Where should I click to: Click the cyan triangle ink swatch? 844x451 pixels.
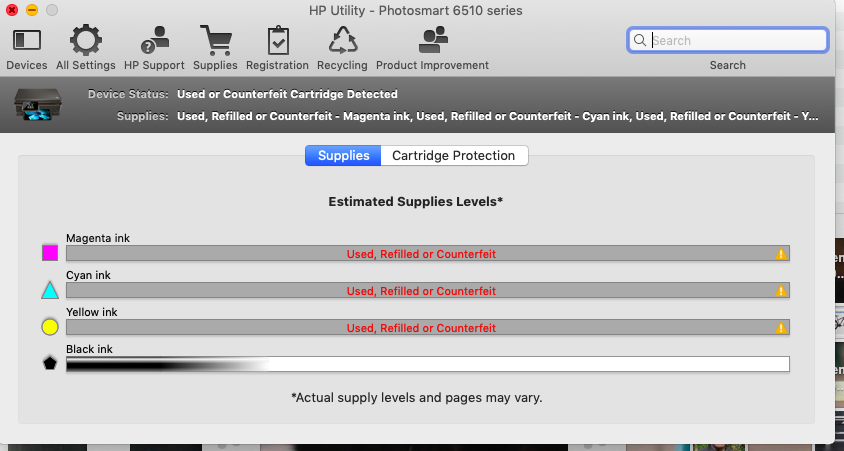50,290
